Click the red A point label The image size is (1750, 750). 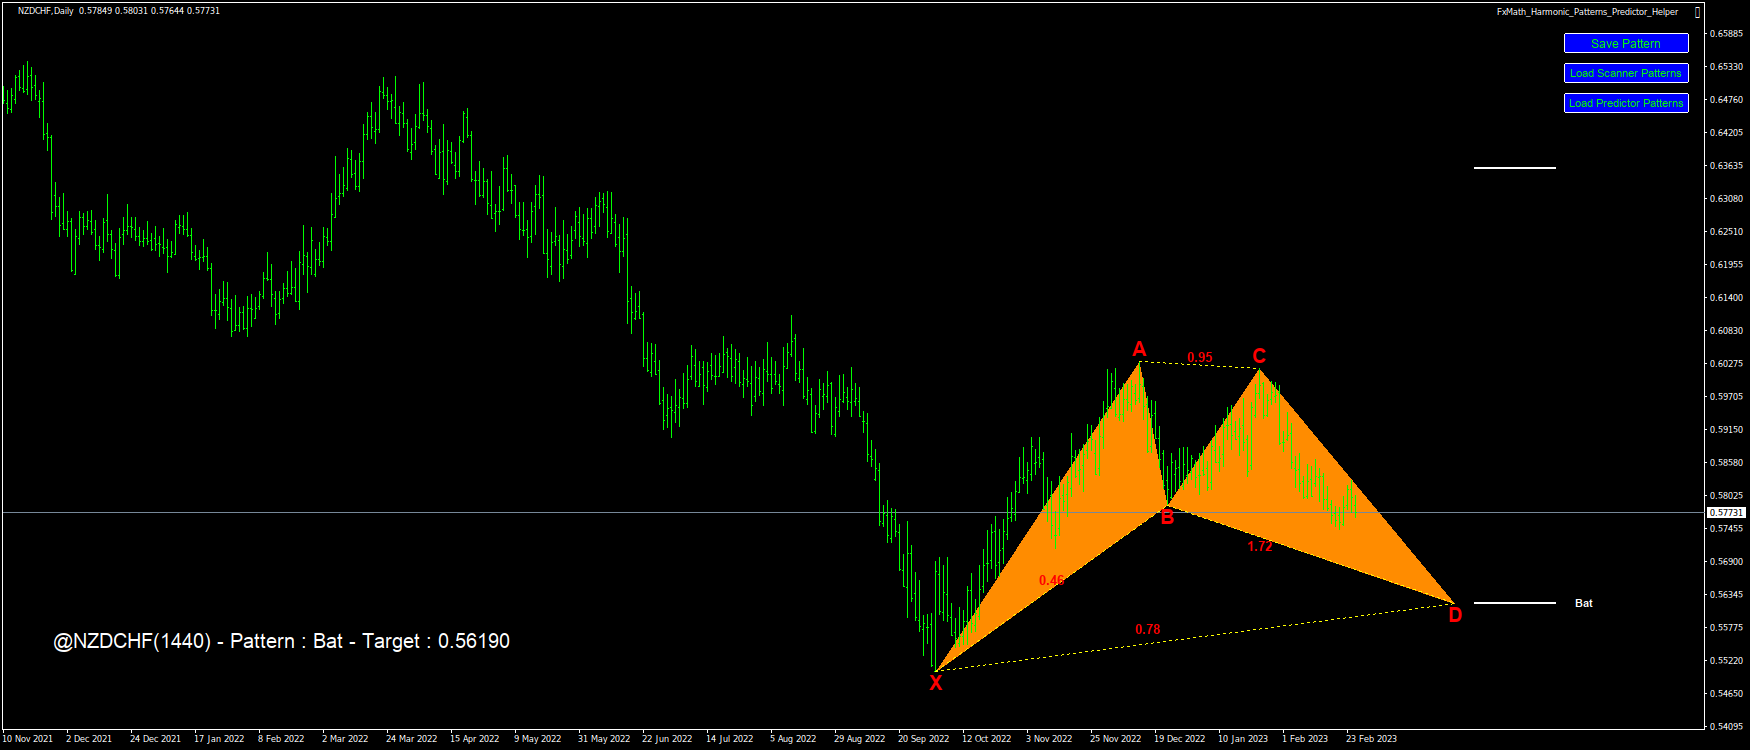pyautogui.click(x=1139, y=349)
